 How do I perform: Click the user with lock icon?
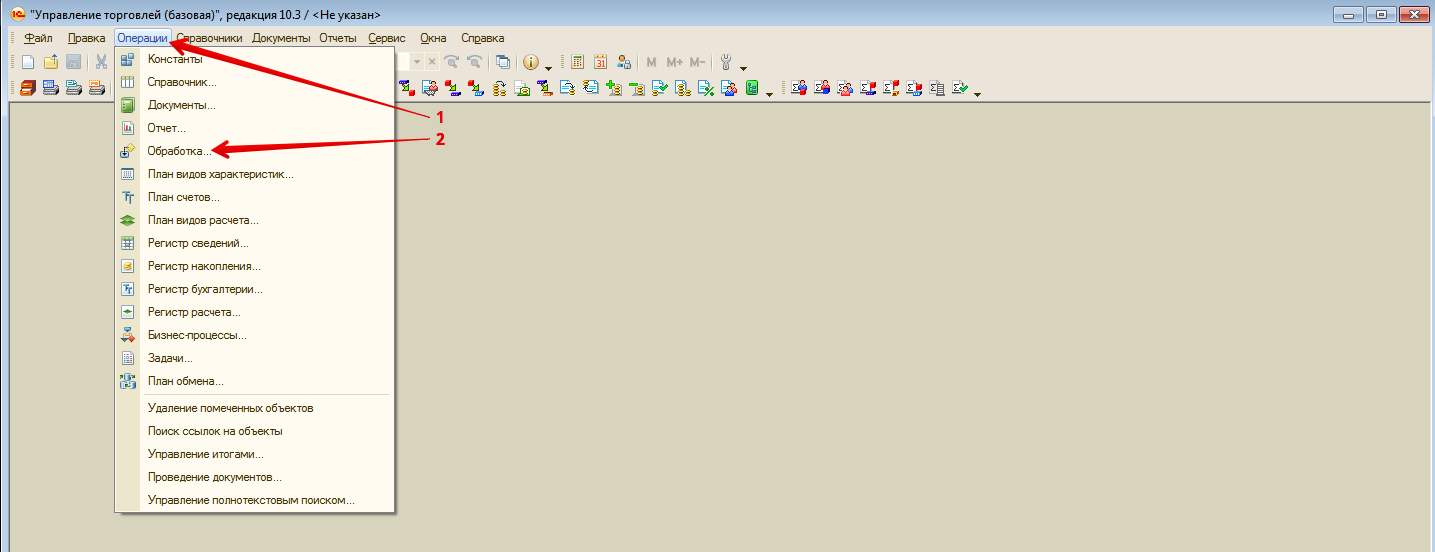tap(624, 62)
